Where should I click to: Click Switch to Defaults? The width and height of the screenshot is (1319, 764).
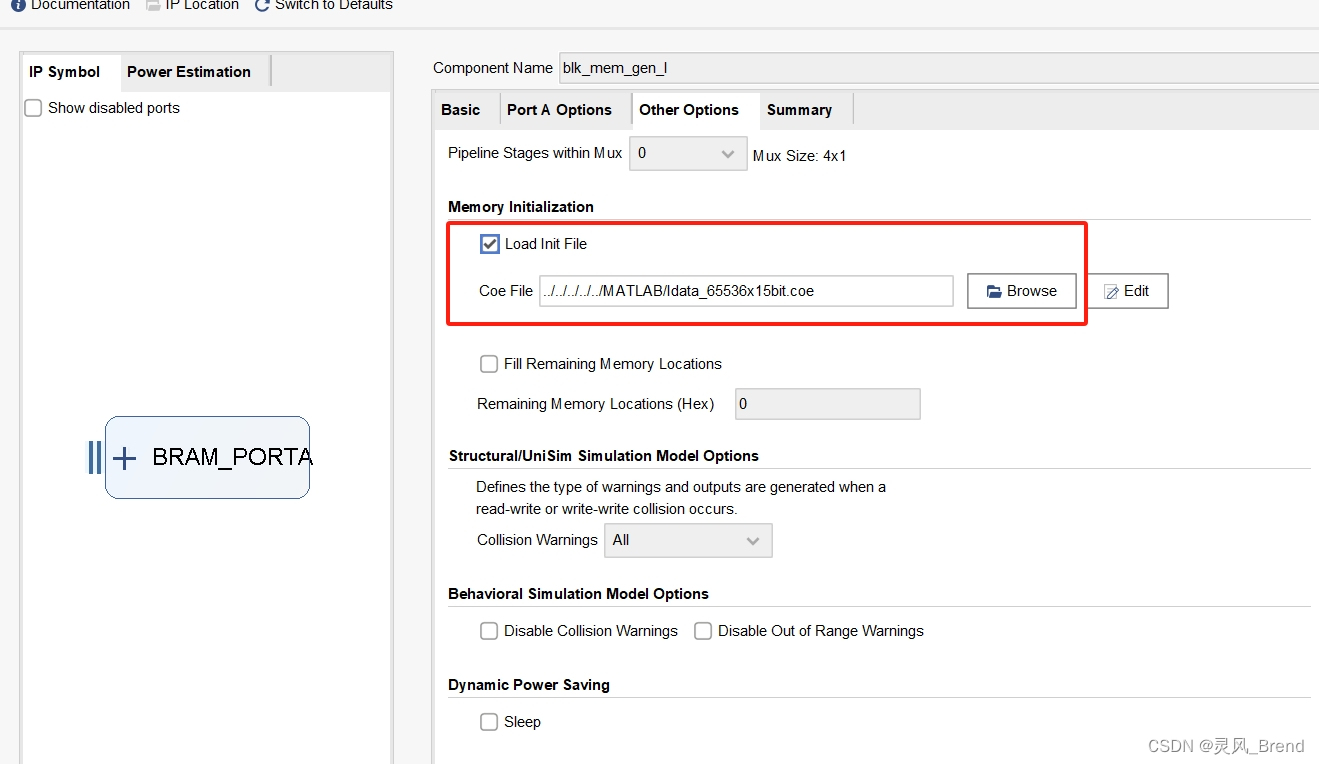click(x=323, y=5)
